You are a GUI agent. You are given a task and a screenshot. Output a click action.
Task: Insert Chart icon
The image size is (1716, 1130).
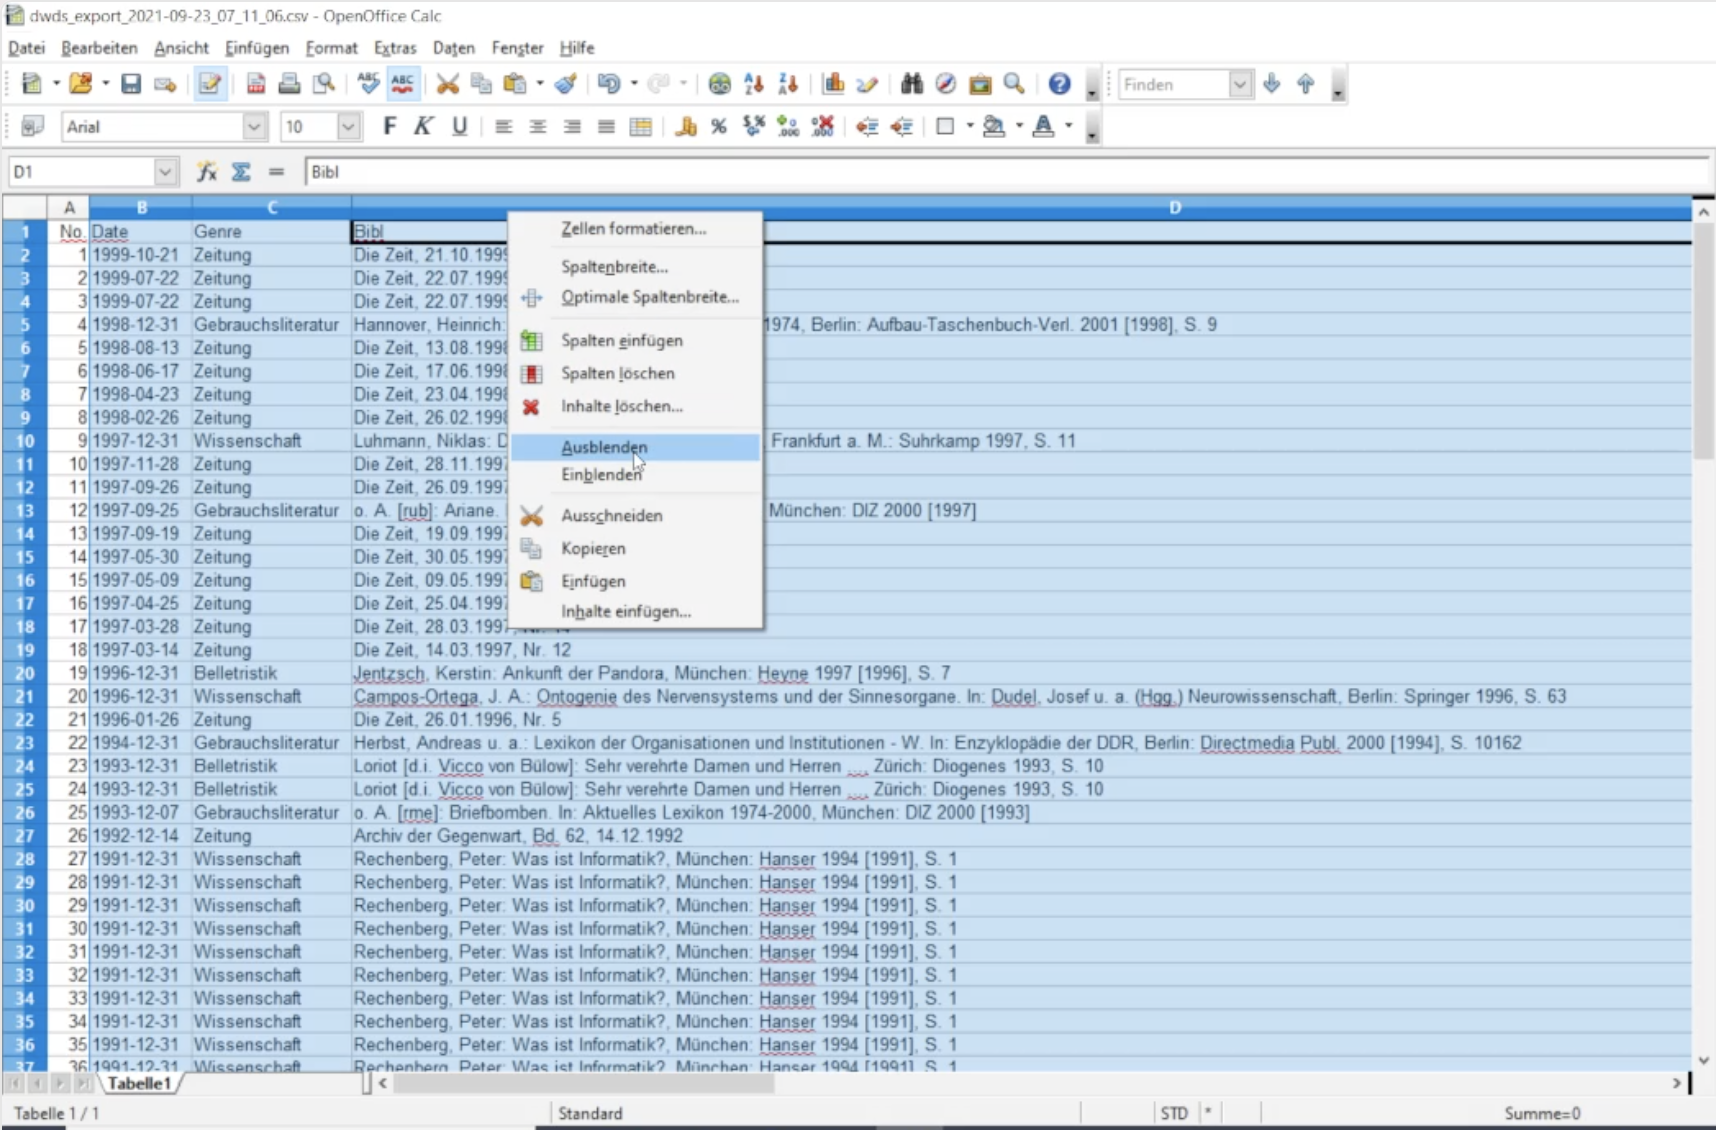(833, 84)
